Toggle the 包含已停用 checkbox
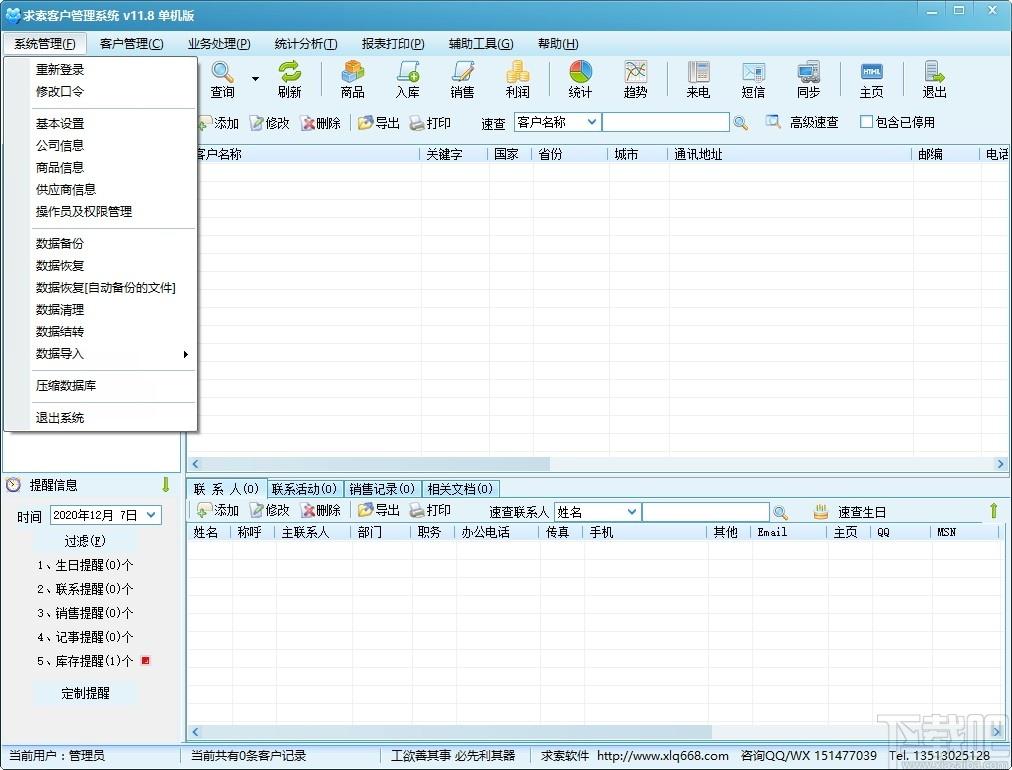 (866, 121)
